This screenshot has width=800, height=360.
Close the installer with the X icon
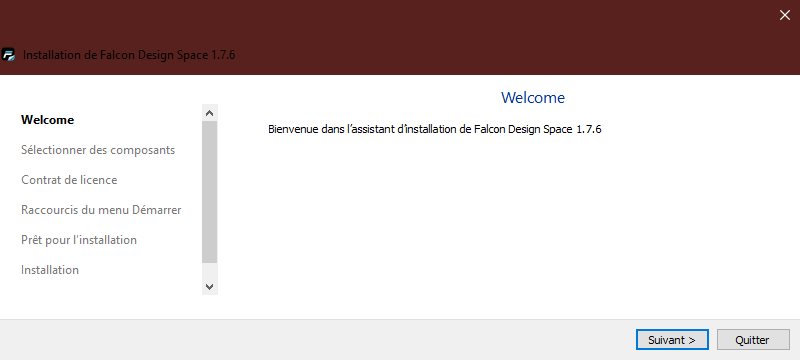coord(785,15)
